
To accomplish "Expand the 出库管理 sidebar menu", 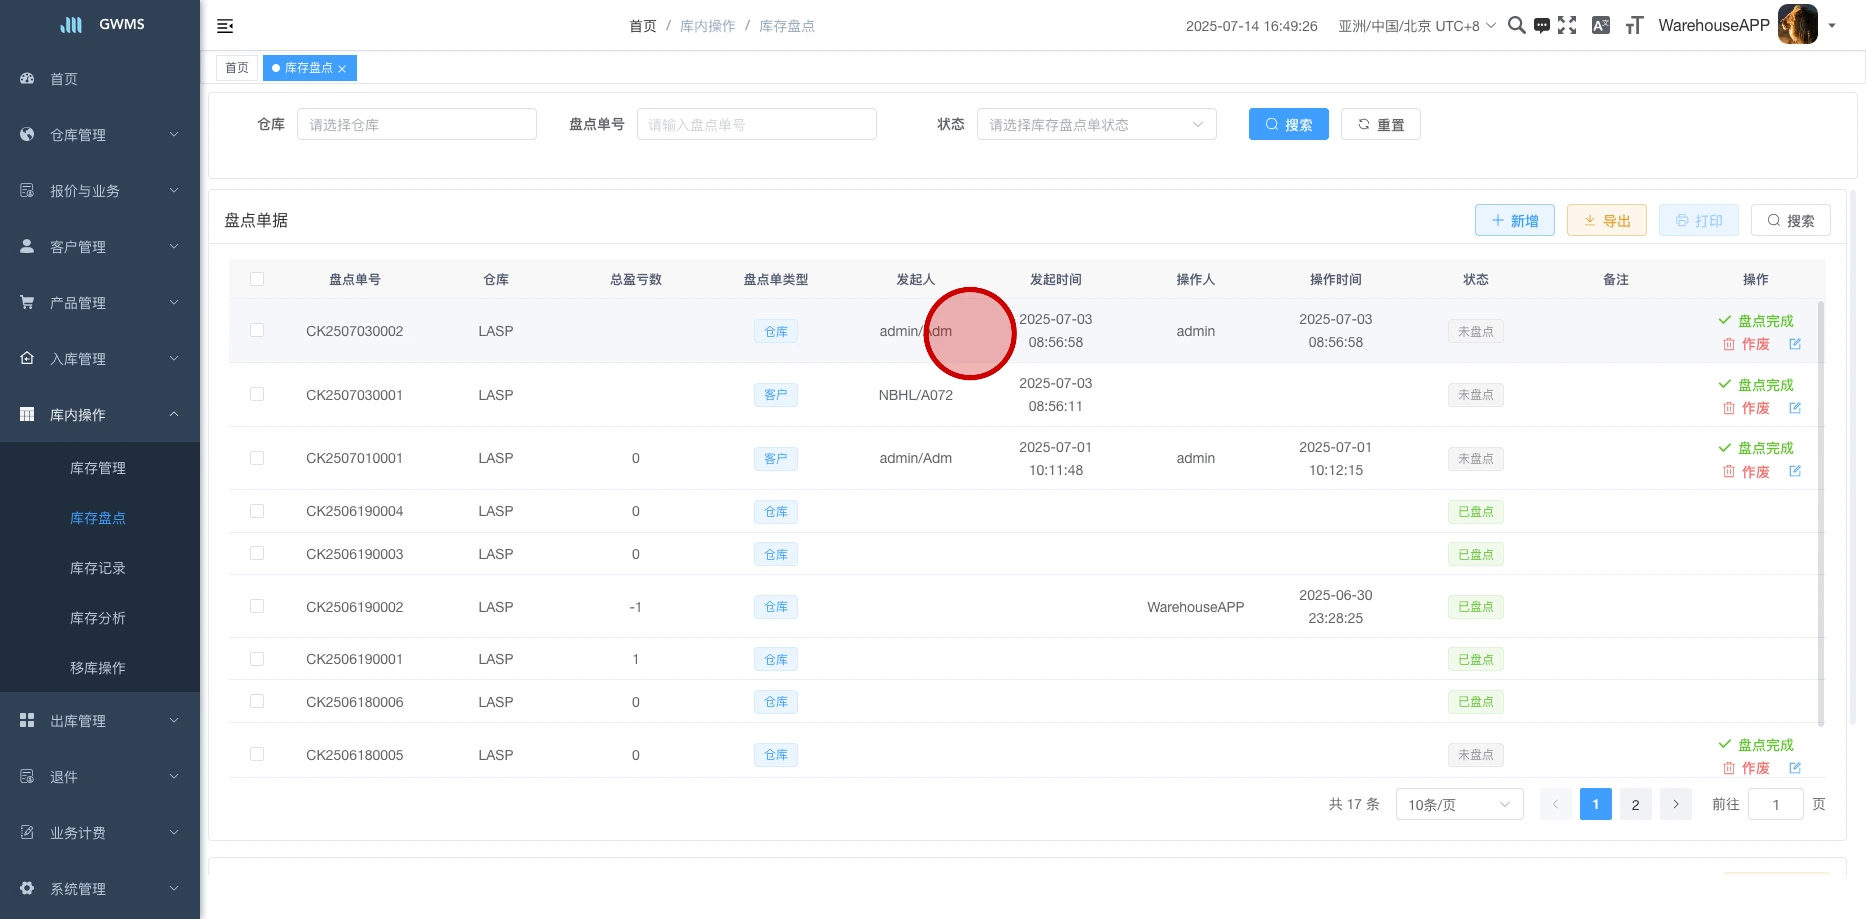I will click(100, 721).
